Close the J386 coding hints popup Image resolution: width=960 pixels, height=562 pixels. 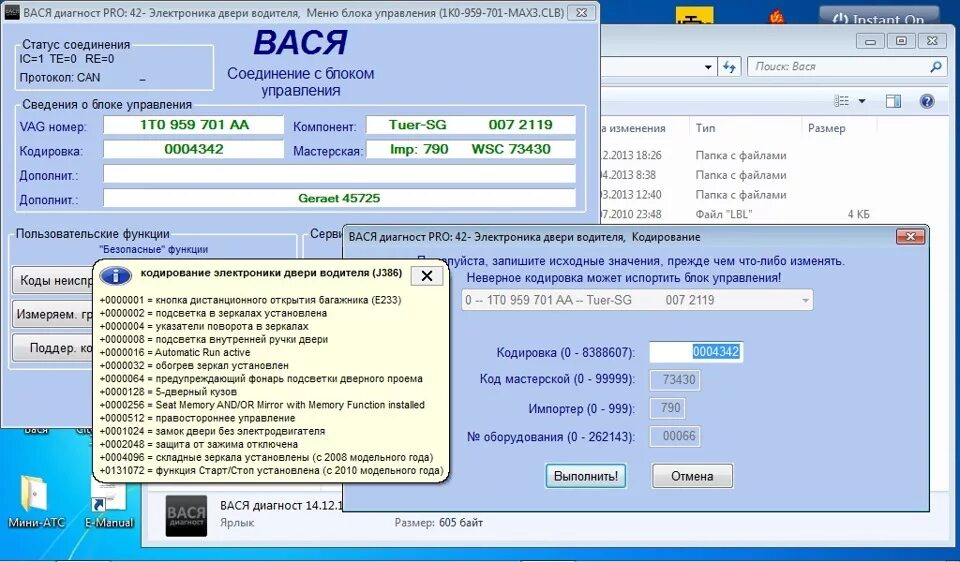(x=427, y=276)
